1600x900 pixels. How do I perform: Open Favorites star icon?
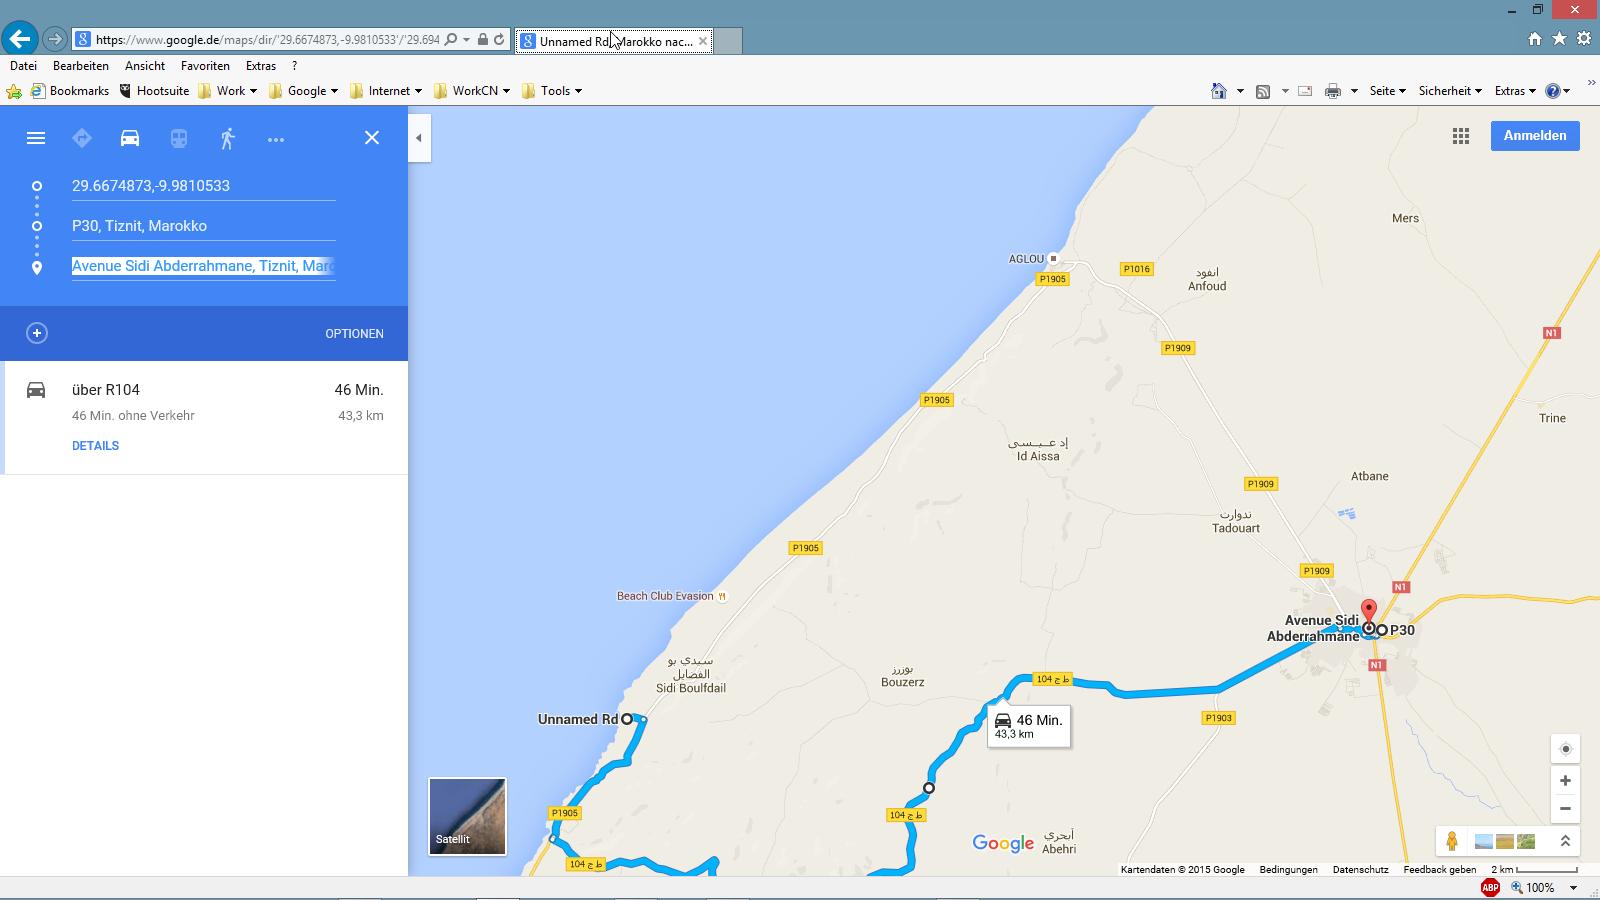coord(1559,39)
